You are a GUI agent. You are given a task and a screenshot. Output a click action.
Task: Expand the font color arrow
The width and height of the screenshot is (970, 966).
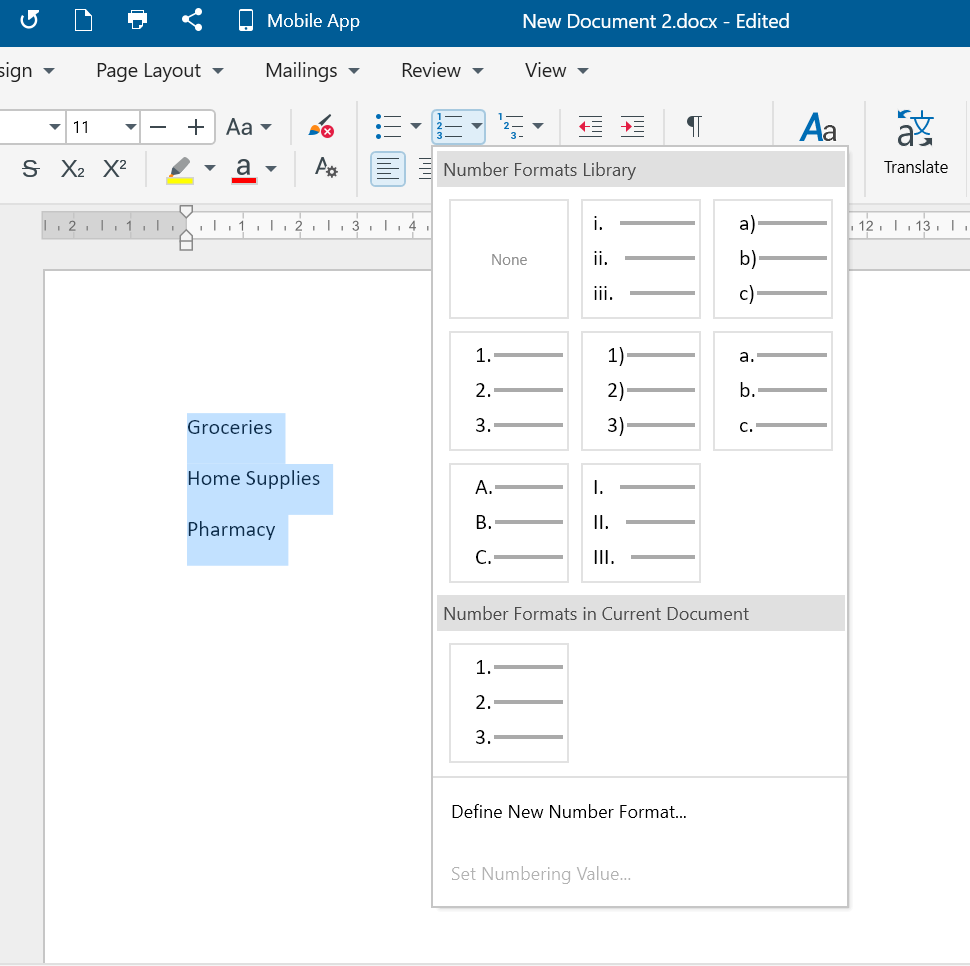coord(271,168)
